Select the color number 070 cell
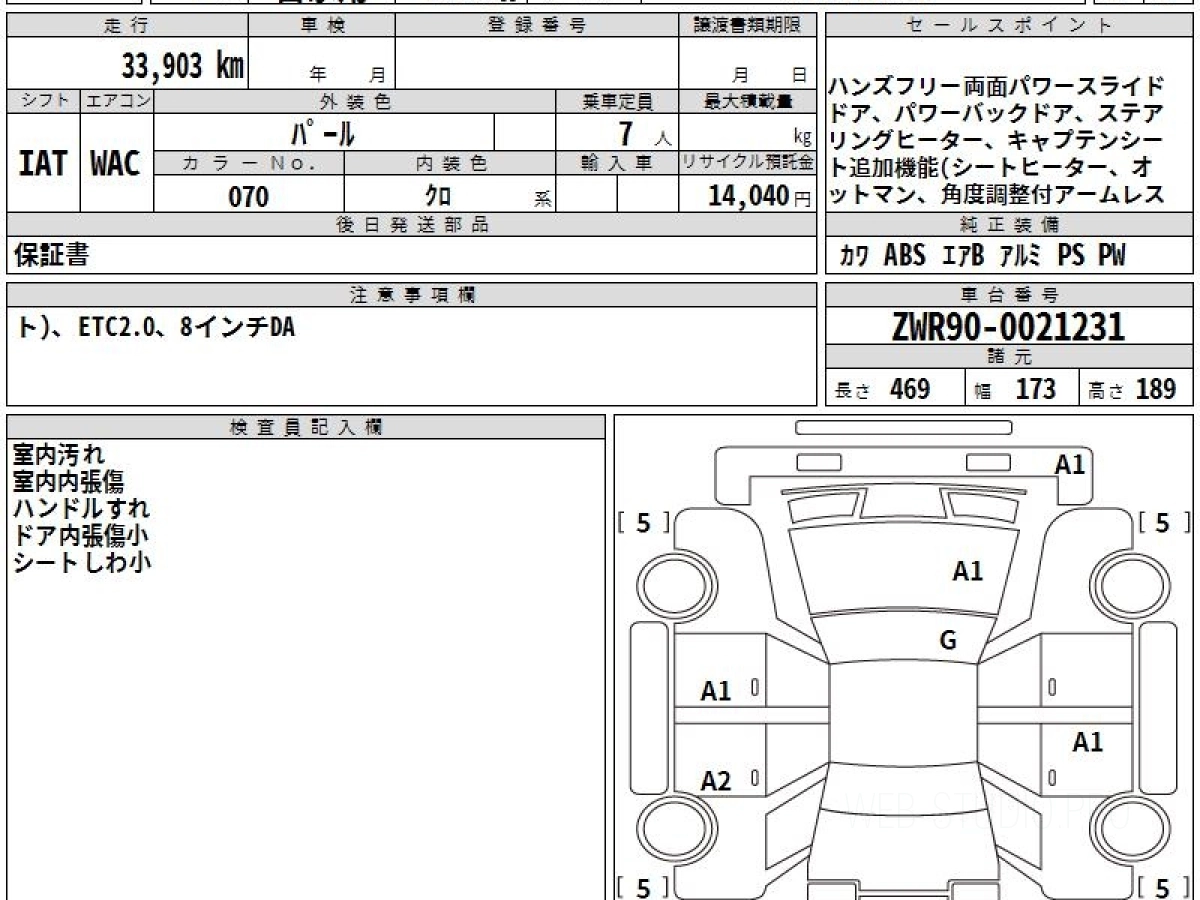Image resolution: width=1200 pixels, height=900 pixels. (249, 196)
